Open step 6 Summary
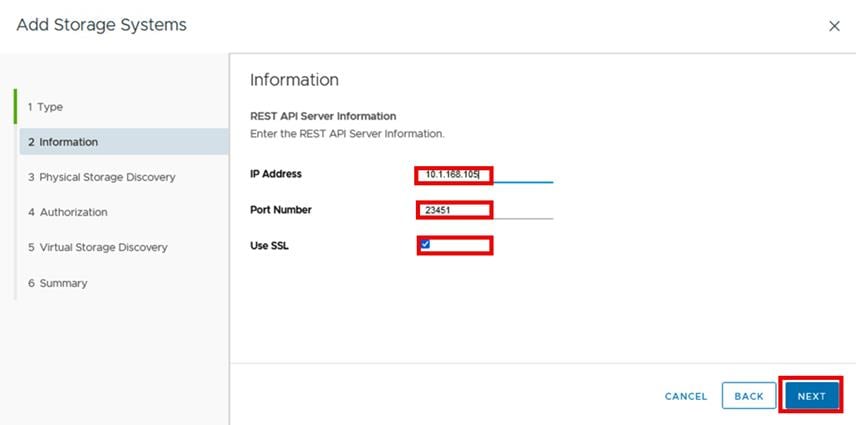 pyautogui.click(x=57, y=283)
